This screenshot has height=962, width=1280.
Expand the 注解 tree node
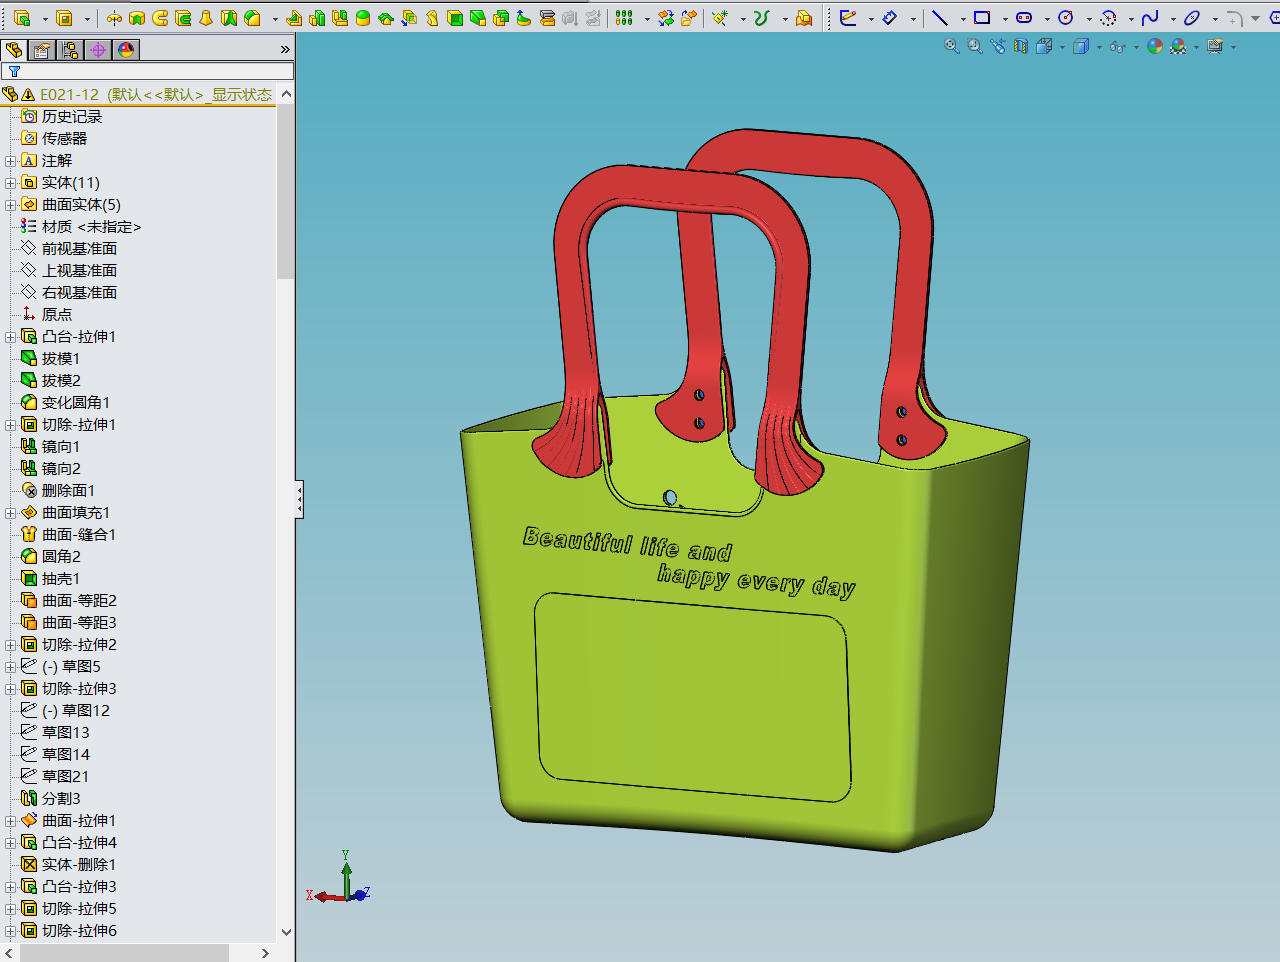coord(11,161)
